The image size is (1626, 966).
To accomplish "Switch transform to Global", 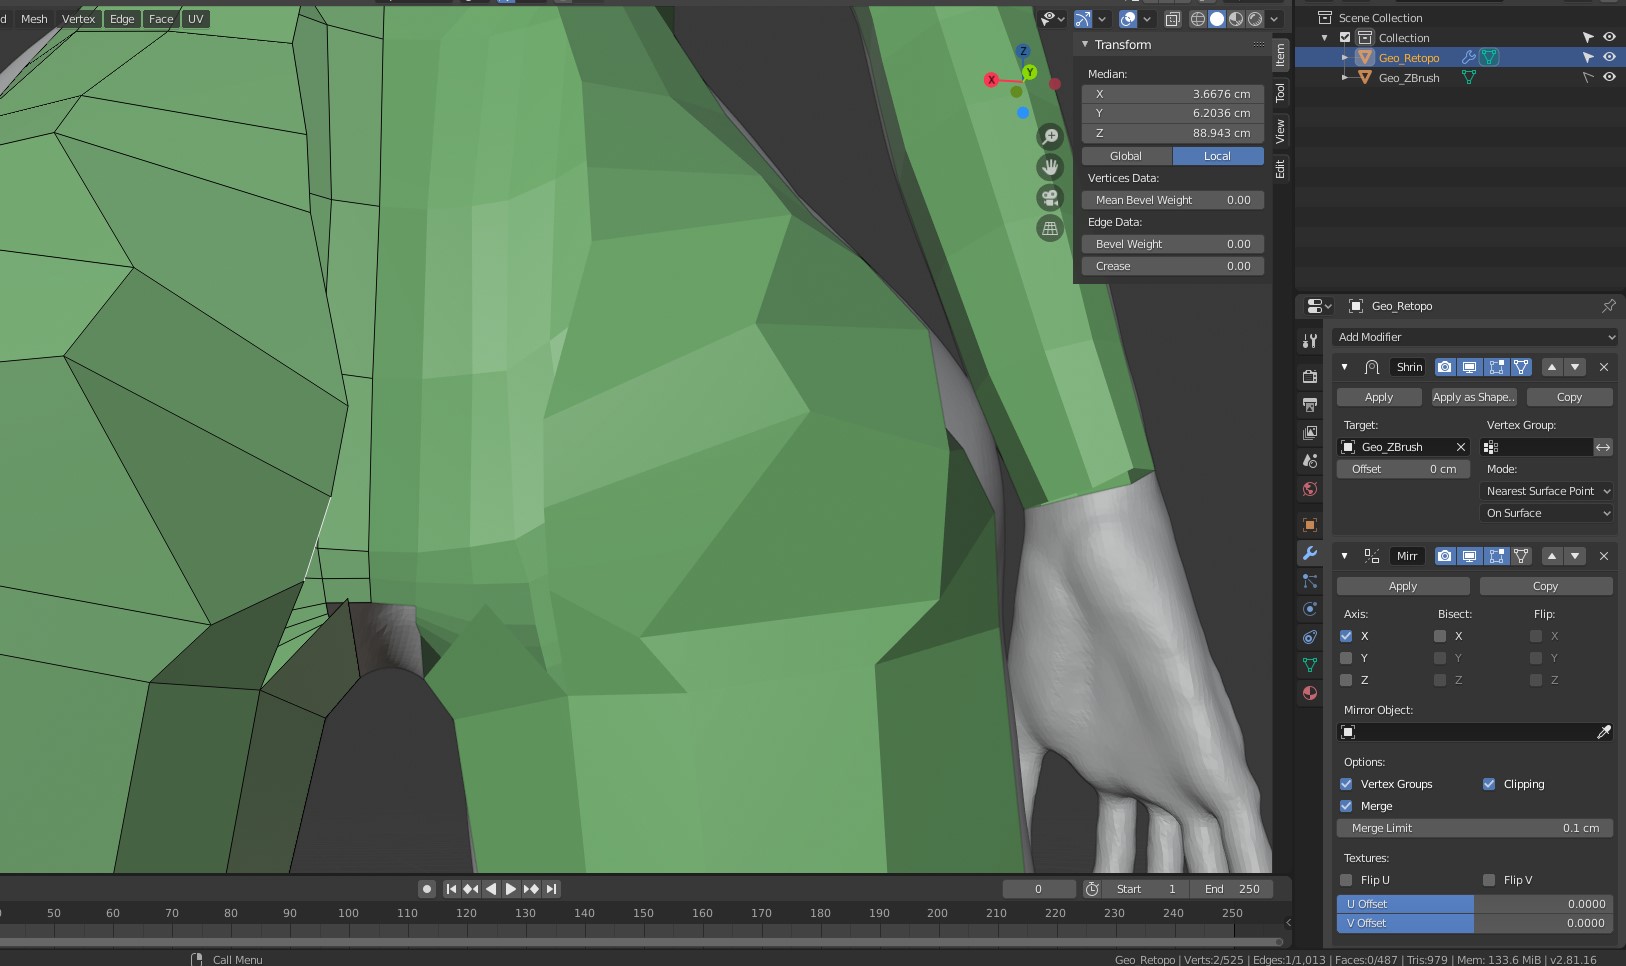I will [1126, 156].
